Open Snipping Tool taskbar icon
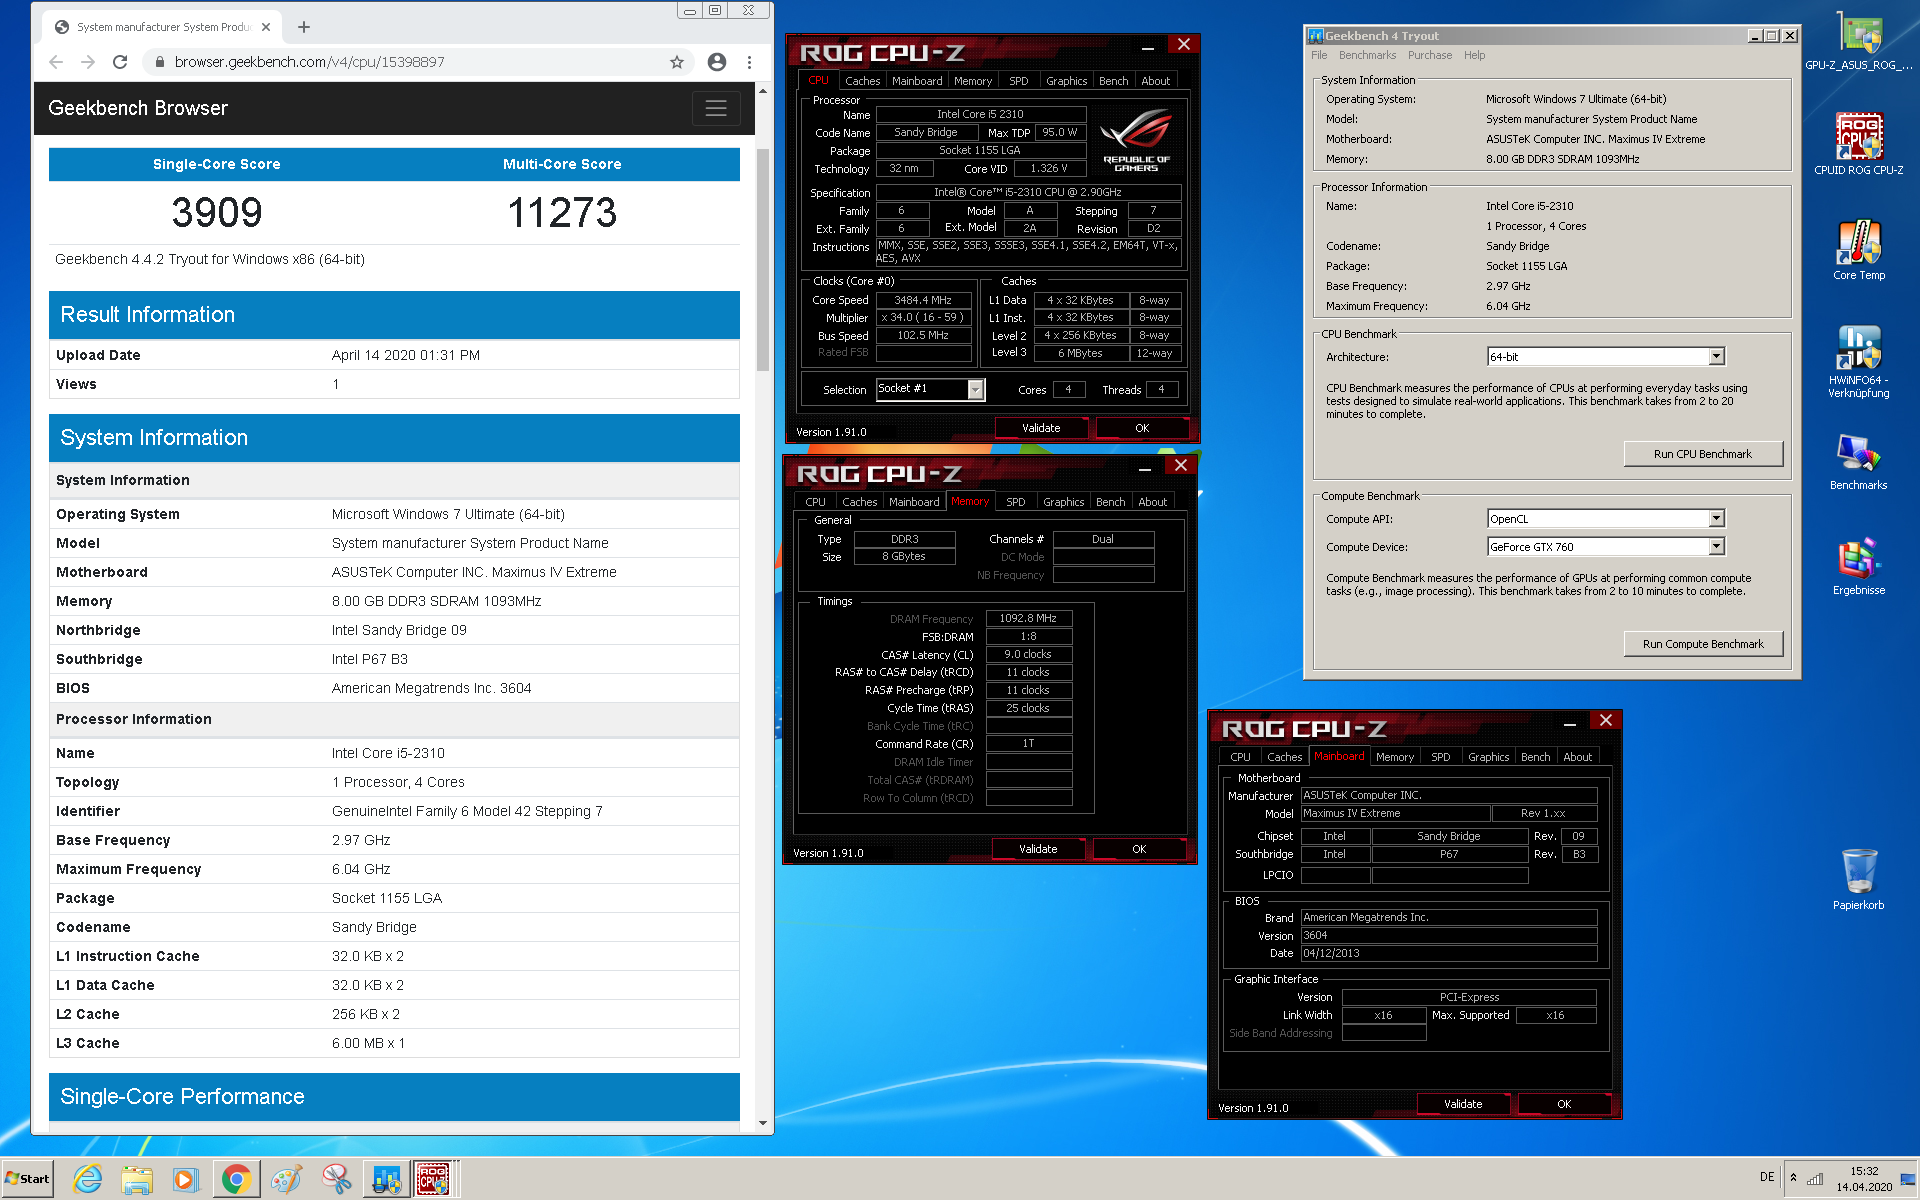This screenshot has width=1920, height=1200. point(336,1179)
